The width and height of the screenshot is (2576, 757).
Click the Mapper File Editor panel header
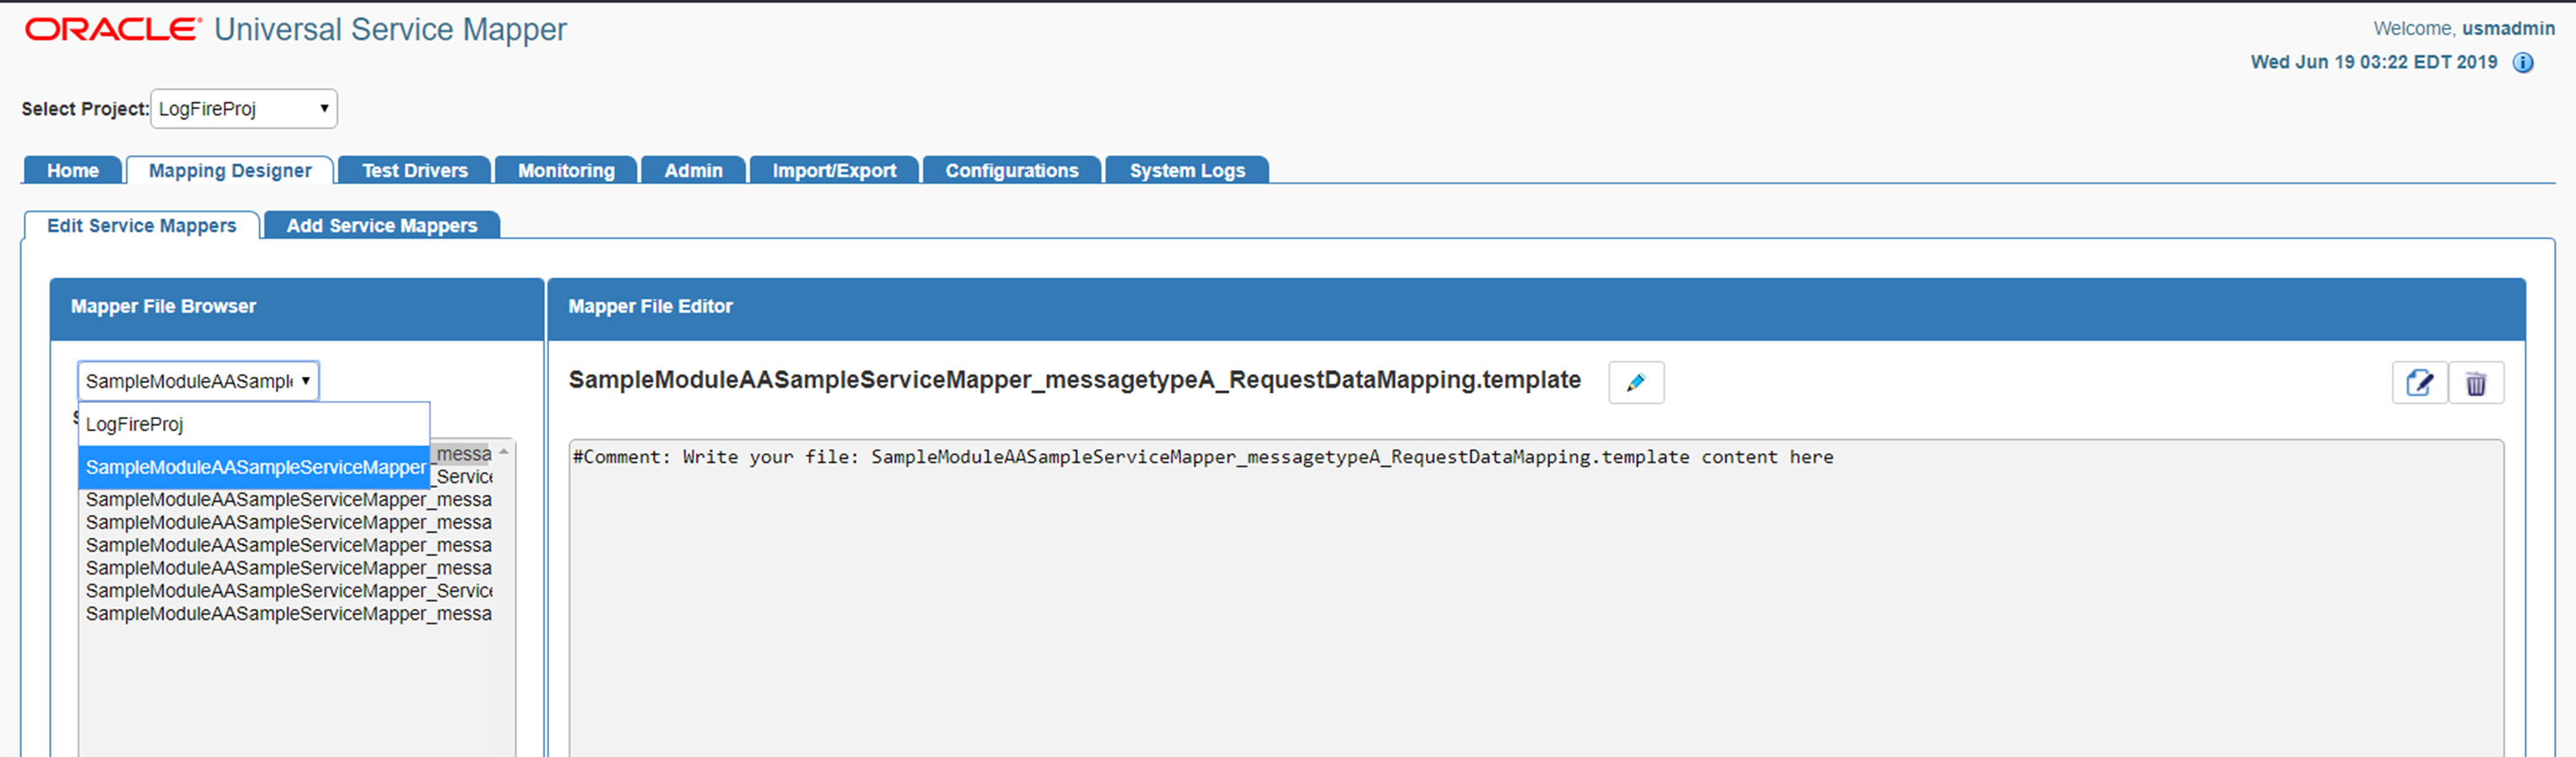(x=1536, y=308)
